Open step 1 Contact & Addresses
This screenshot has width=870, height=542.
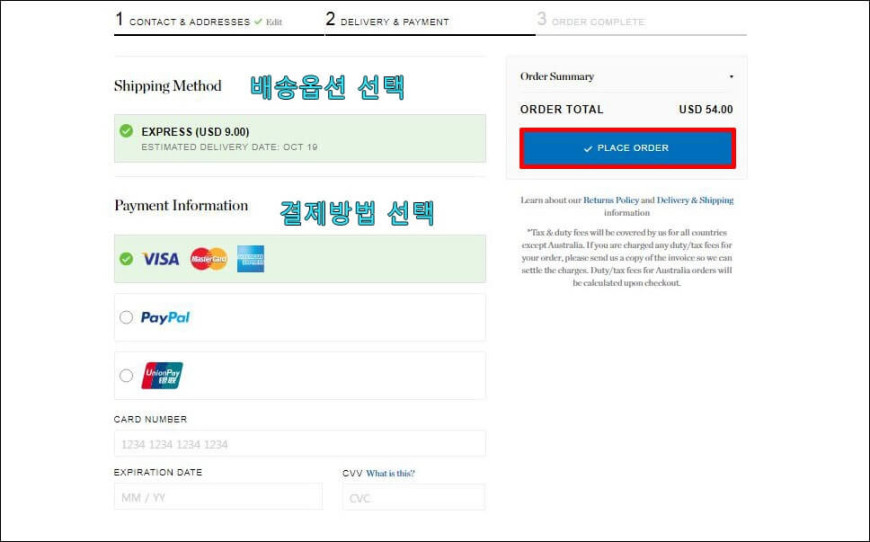(183, 21)
